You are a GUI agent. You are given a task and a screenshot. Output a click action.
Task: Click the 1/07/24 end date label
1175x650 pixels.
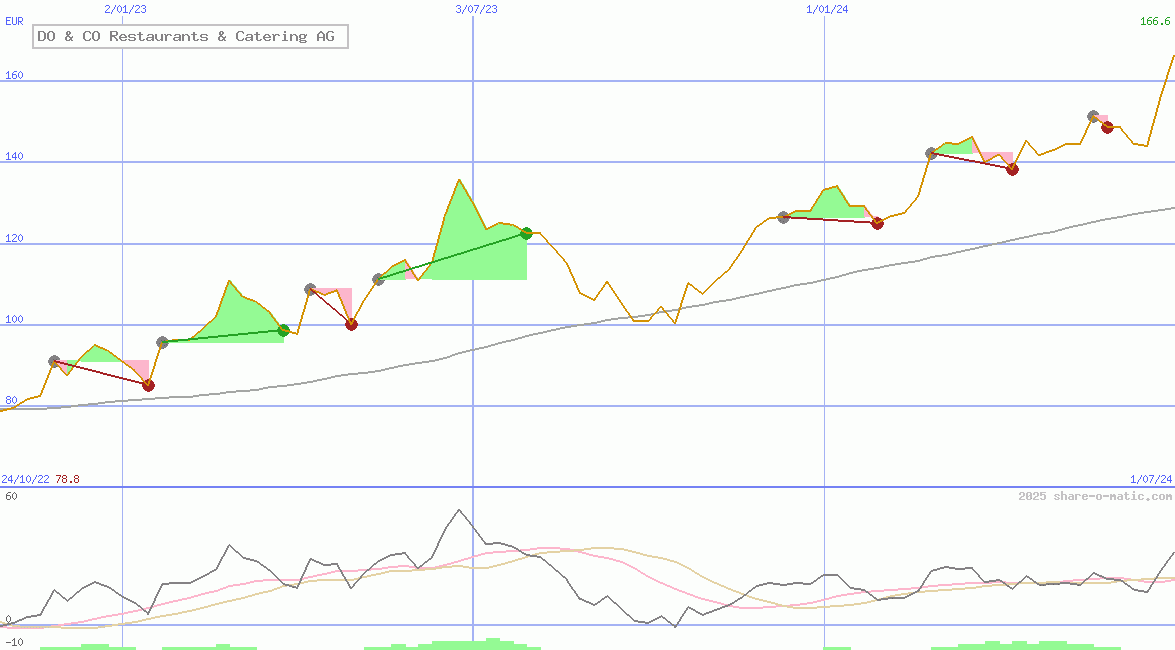[1151, 479]
